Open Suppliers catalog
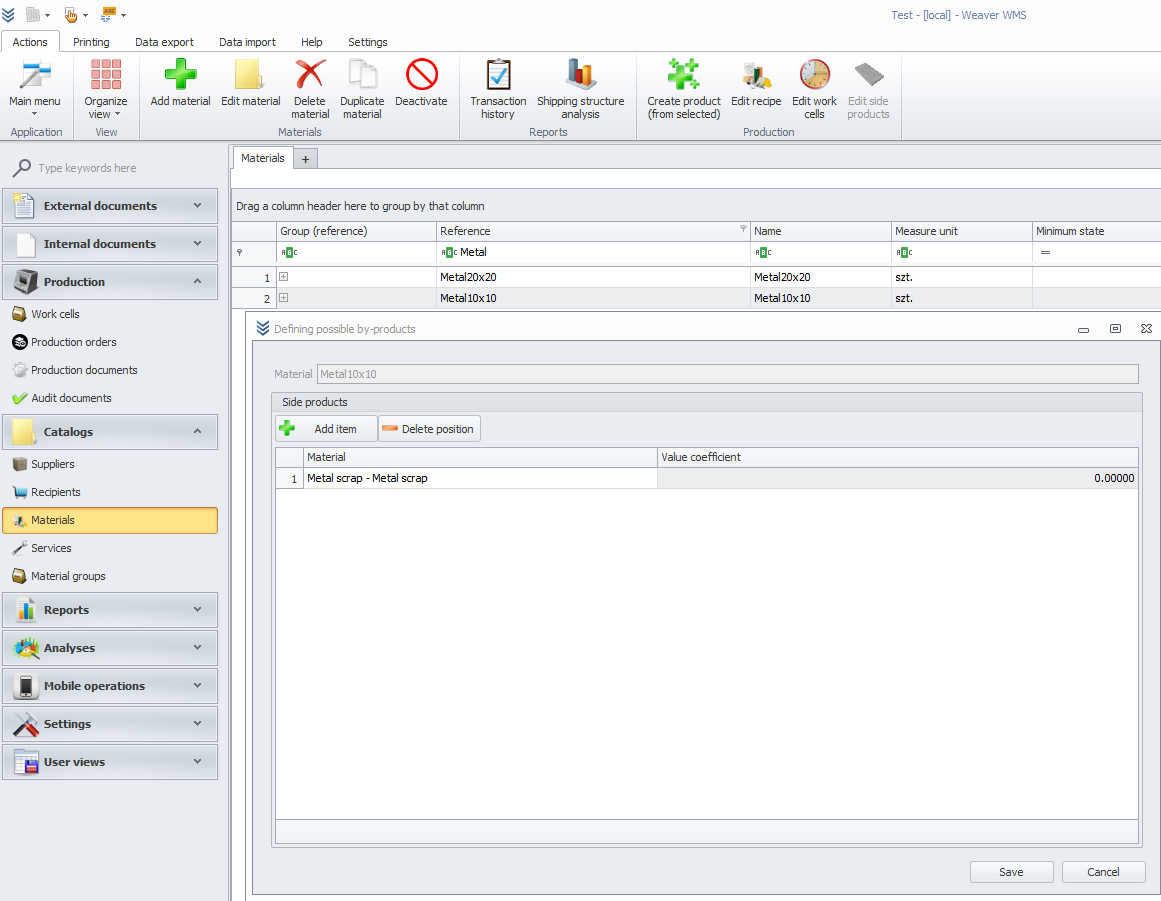Image resolution: width=1161 pixels, height=901 pixels. (x=53, y=464)
